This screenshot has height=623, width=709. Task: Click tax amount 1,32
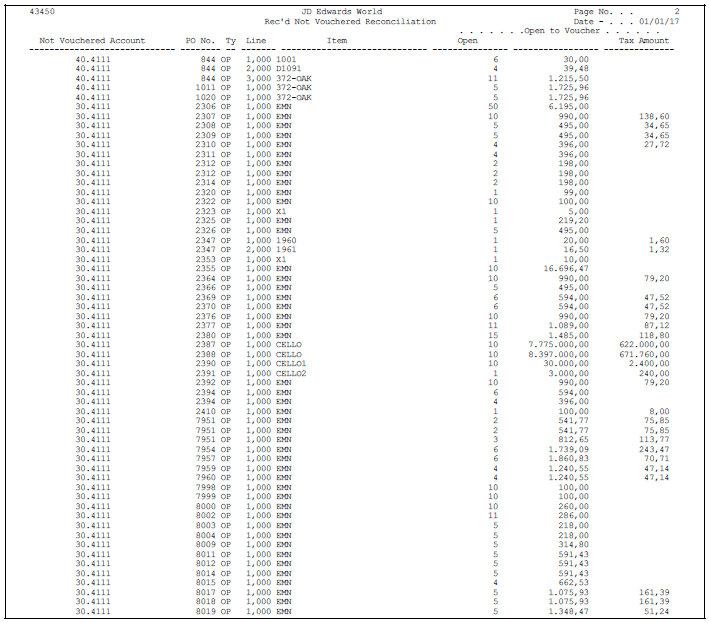coord(659,249)
